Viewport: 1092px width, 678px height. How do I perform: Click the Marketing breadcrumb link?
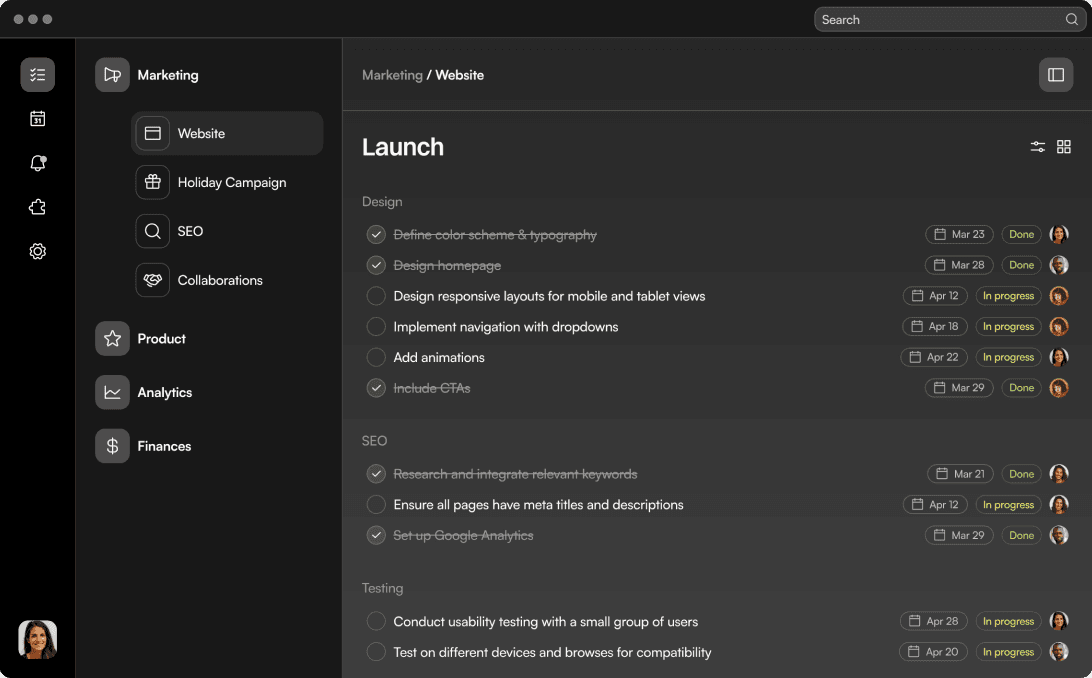pyautogui.click(x=391, y=74)
